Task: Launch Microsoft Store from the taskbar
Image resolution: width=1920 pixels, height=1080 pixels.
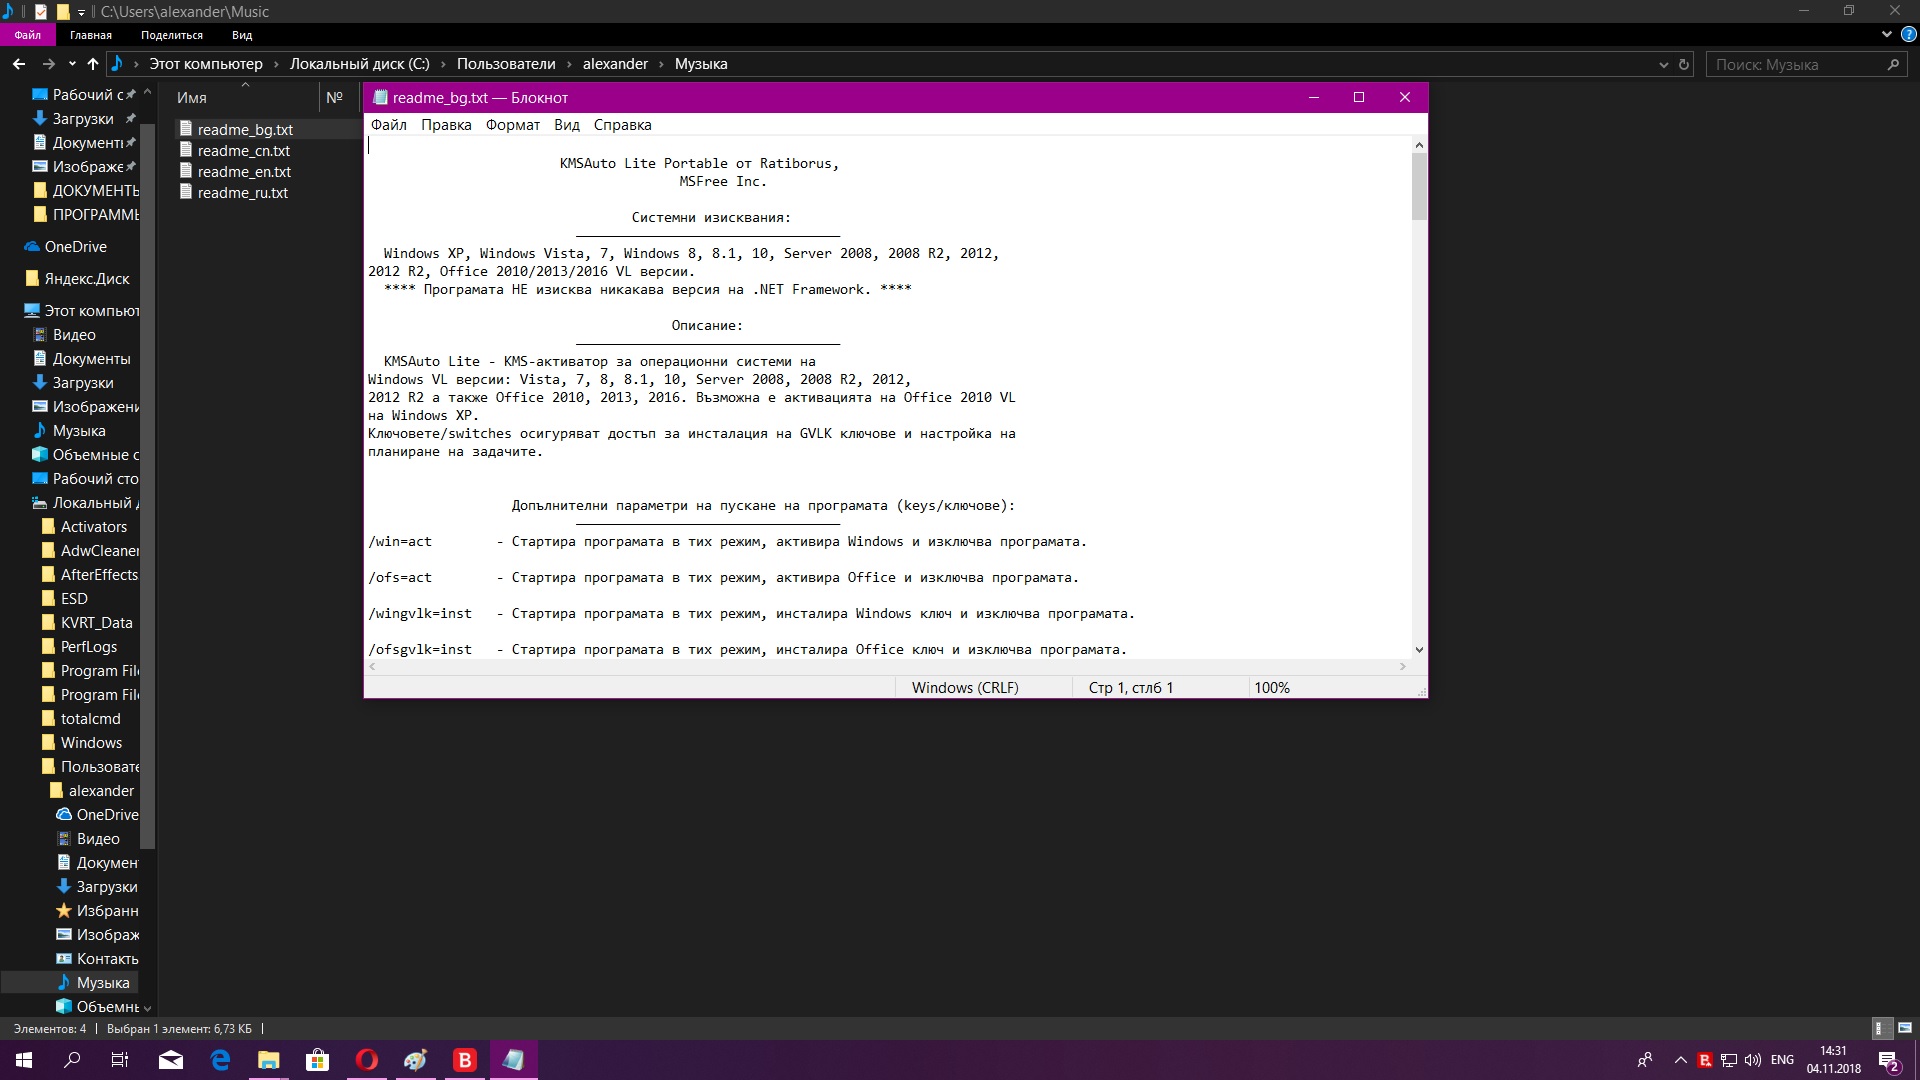Action: (x=318, y=1060)
